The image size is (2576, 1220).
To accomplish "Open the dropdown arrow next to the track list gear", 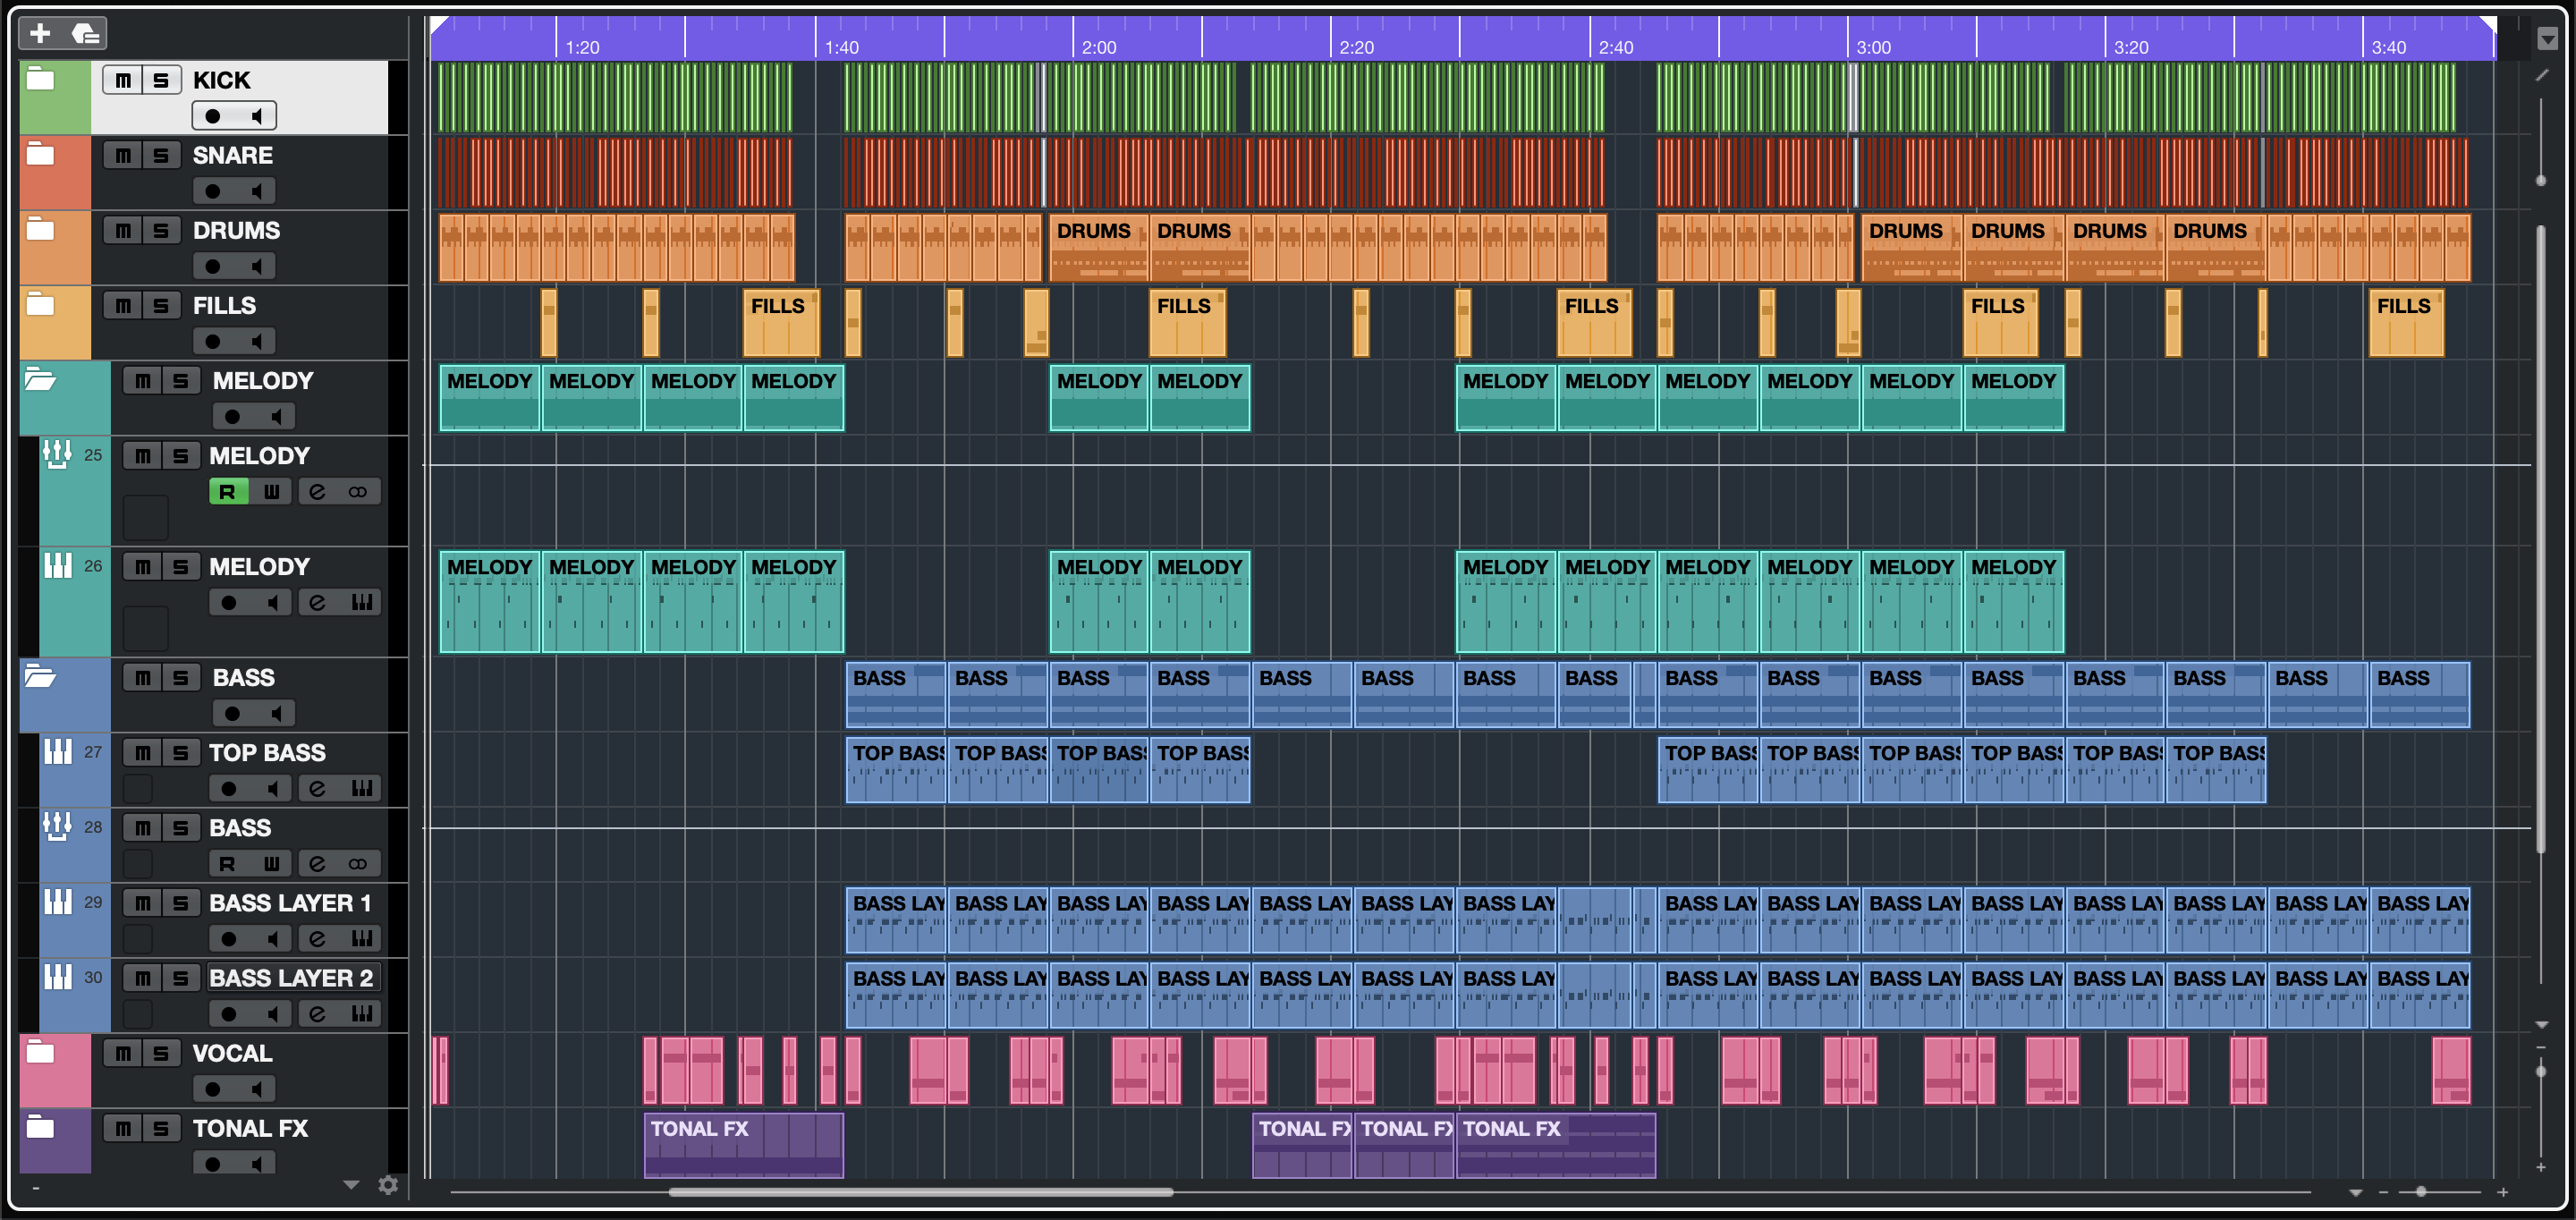I will [x=351, y=1185].
